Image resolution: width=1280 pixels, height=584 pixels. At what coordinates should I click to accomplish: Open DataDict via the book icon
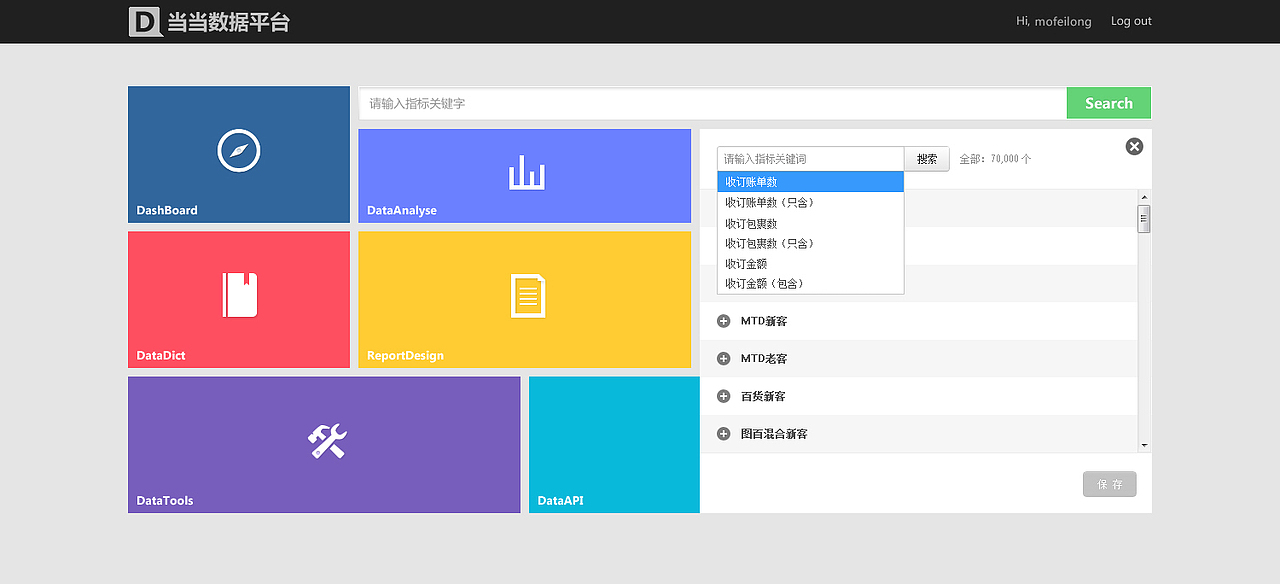(240, 295)
